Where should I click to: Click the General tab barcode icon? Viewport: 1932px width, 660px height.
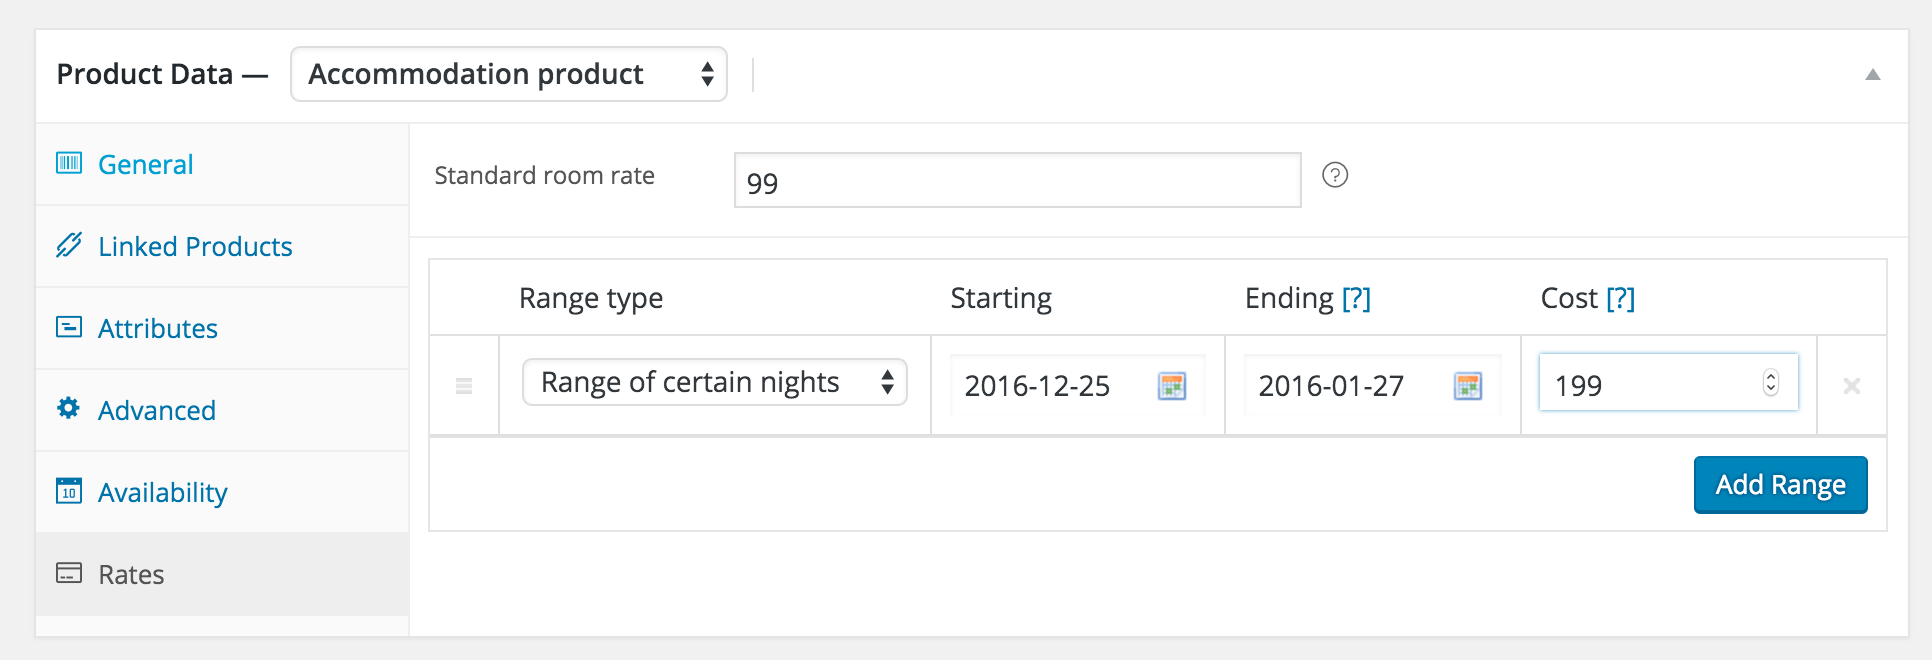(69, 163)
